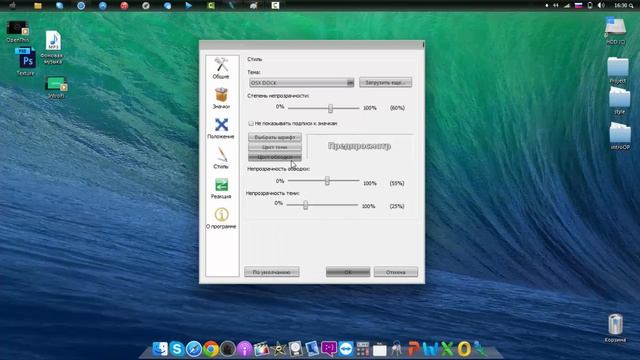Viewport: 640px width, 360px height.
Task: Launch PowerPoint from the dock
Action: tap(413, 349)
